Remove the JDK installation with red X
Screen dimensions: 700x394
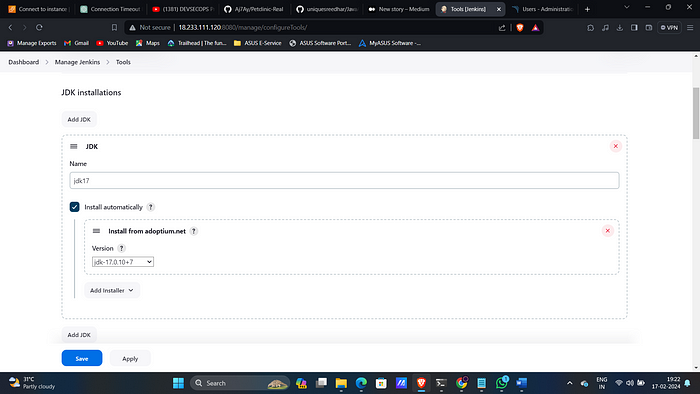coord(616,146)
